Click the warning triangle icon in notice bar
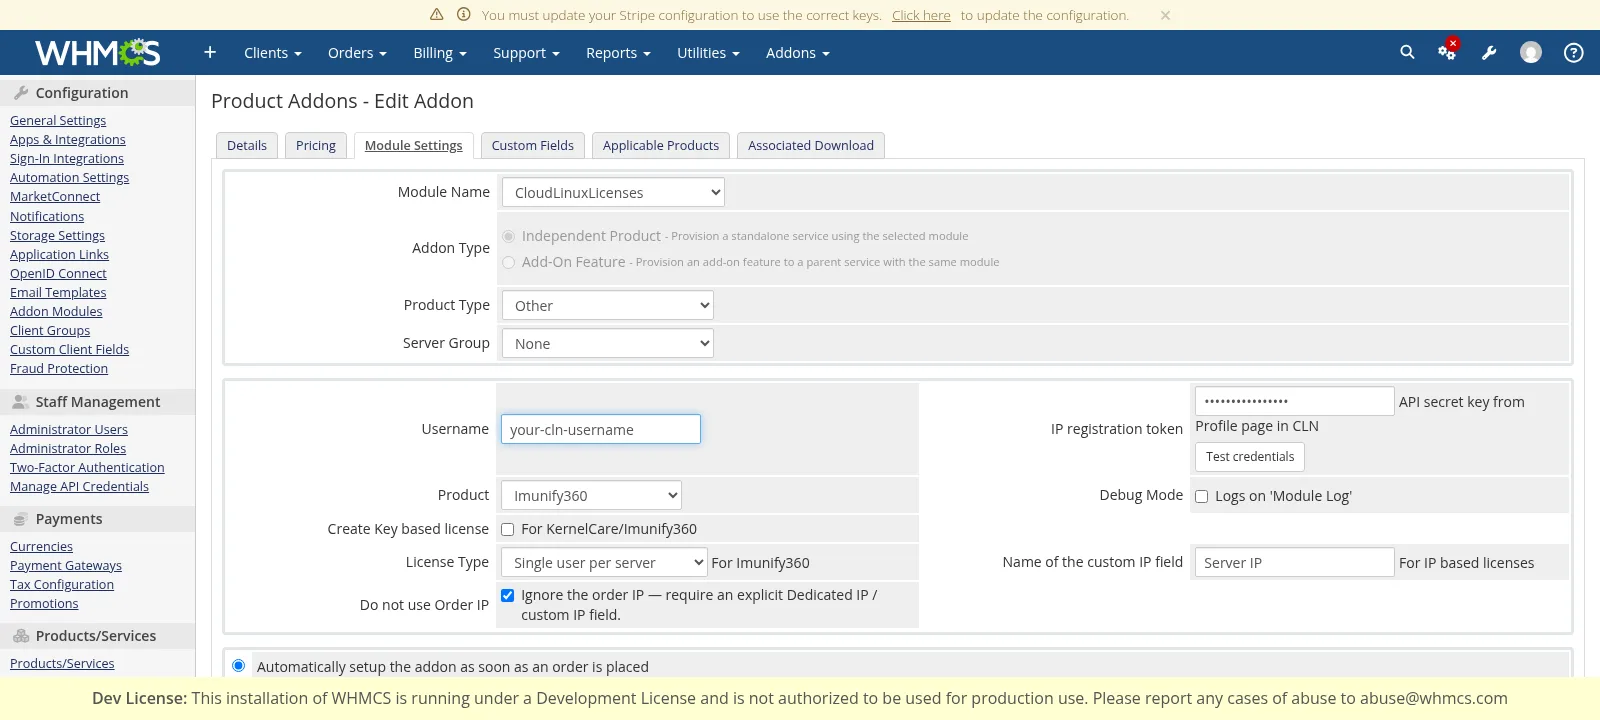Screen dimensions: 1600x720 click(436, 15)
